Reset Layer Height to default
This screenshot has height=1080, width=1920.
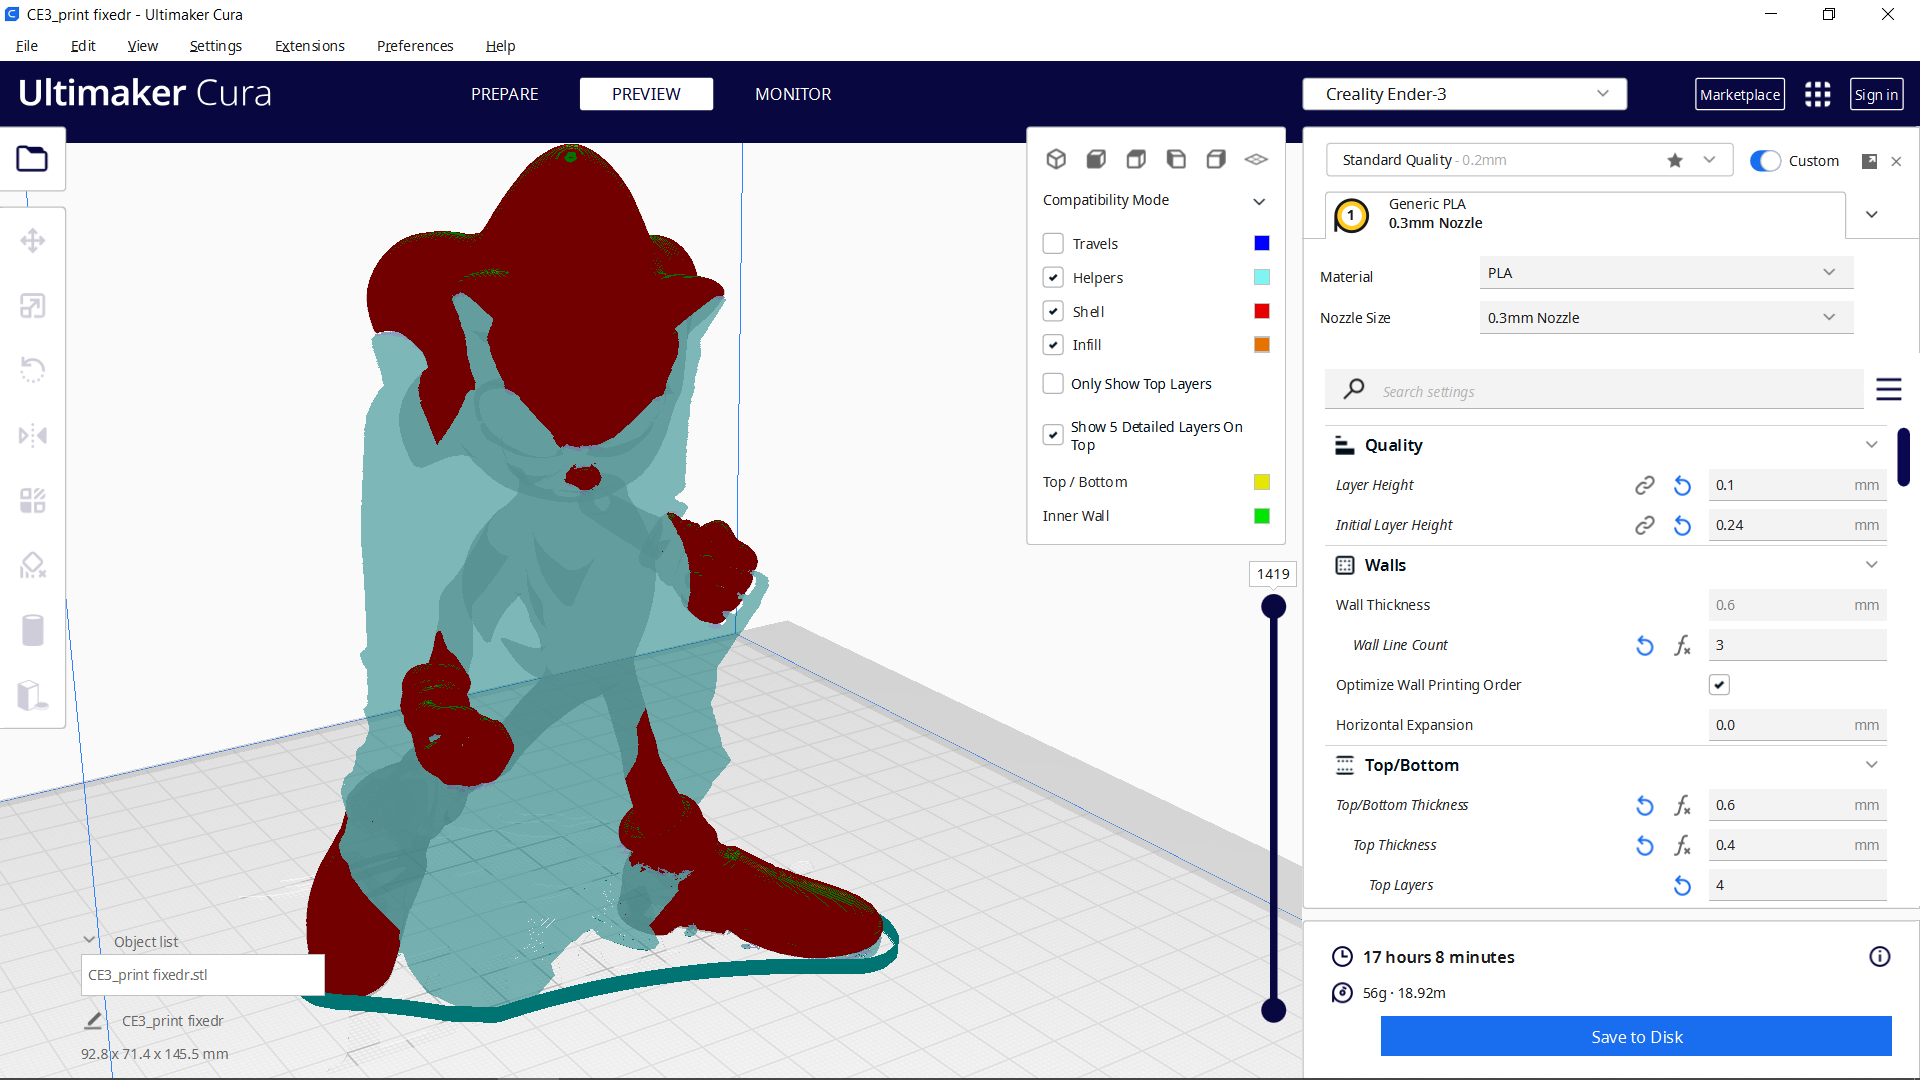tap(1683, 485)
